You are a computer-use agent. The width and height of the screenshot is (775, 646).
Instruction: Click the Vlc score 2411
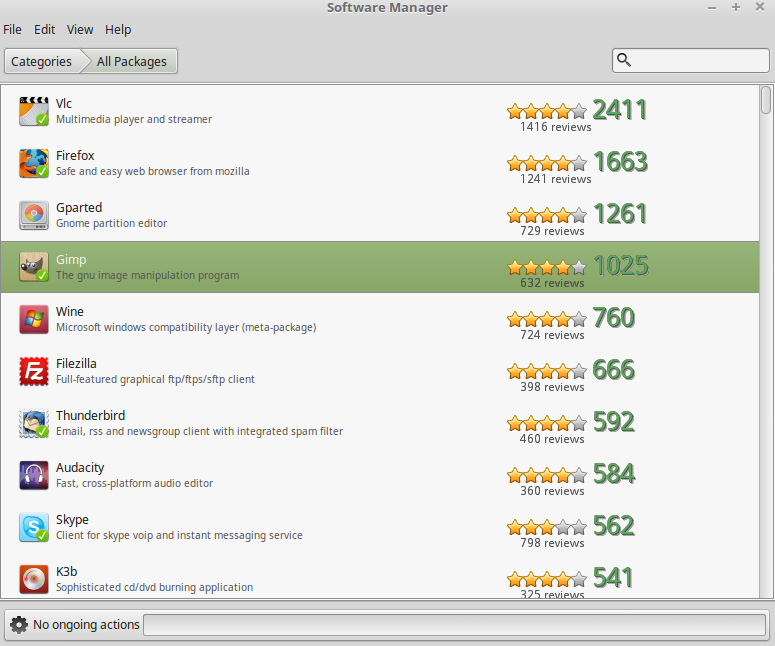[x=620, y=110]
